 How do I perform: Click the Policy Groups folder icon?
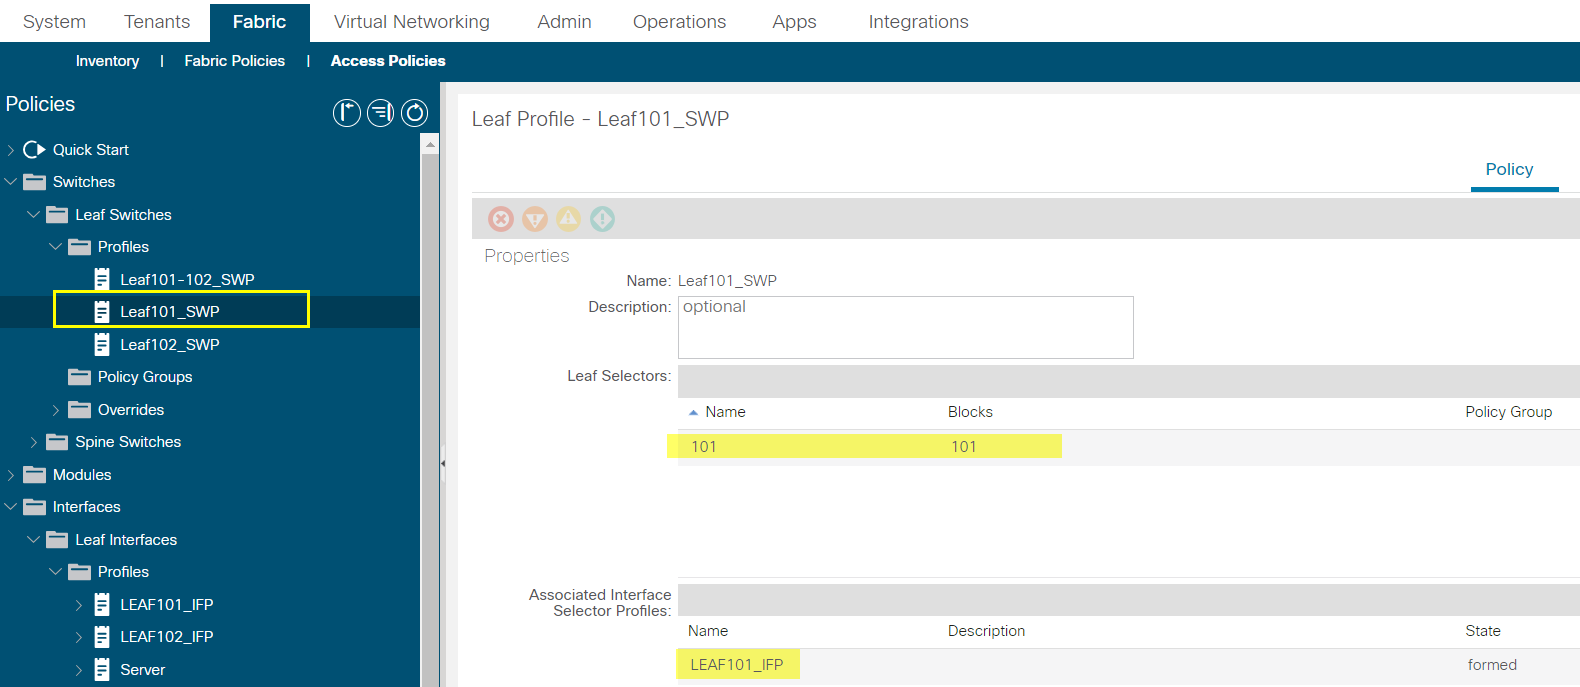pyautogui.click(x=80, y=377)
